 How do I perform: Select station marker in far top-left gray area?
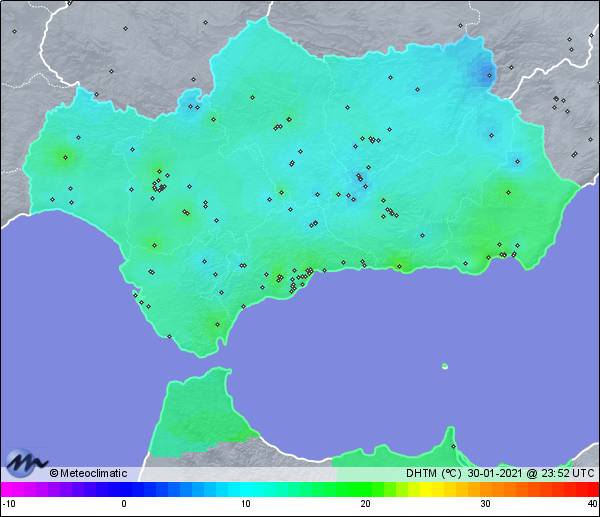pyautogui.click(x=15, y=31)
